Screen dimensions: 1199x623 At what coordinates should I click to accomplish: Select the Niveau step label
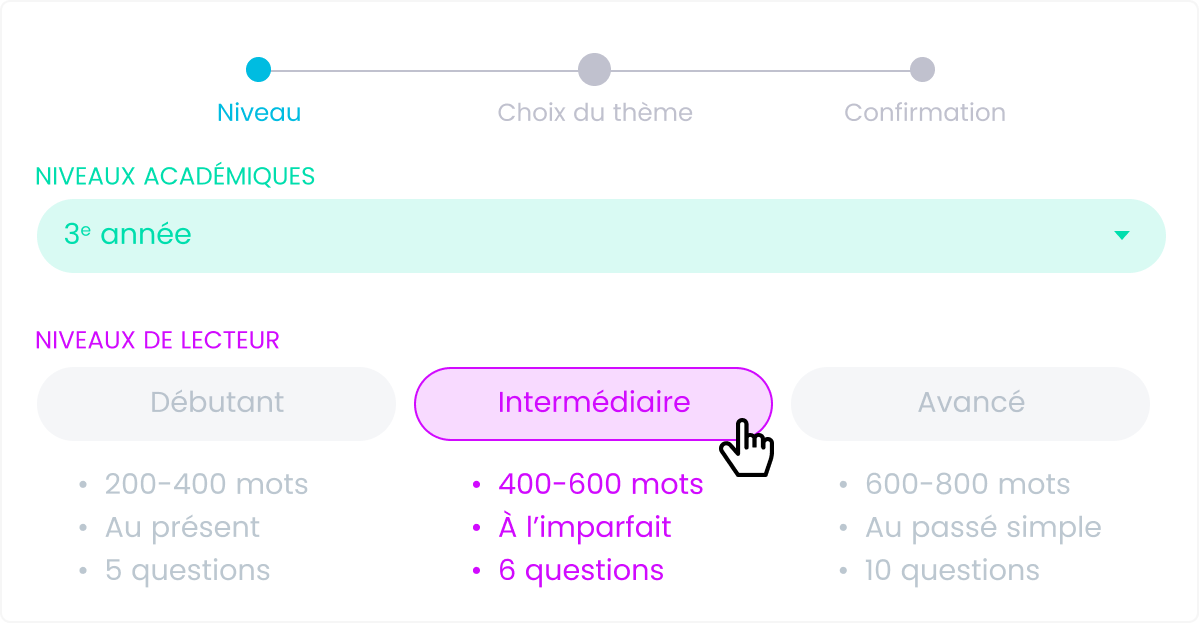[x=259, y=112]
